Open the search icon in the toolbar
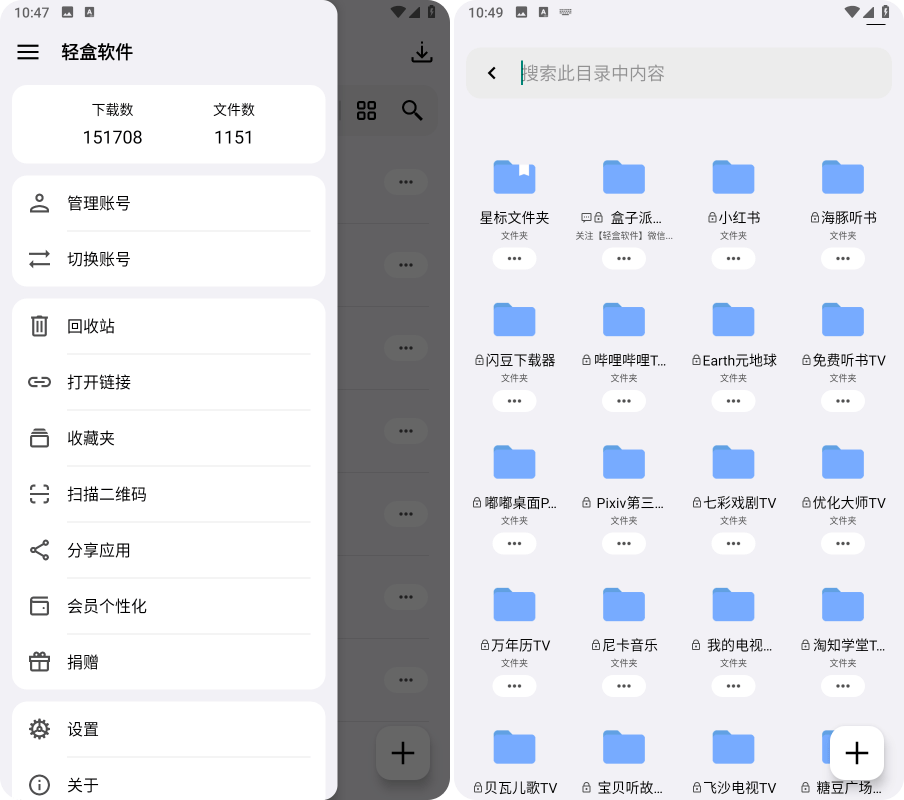 (412, 111)
